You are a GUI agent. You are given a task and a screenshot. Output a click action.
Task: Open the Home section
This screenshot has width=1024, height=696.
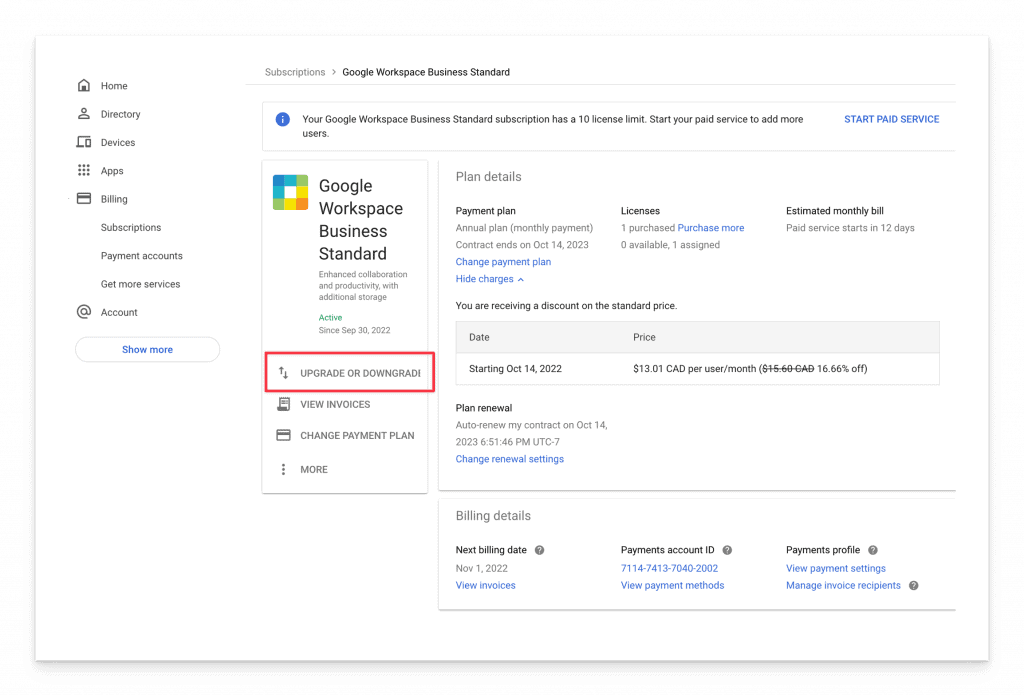(x=114, y=86)
